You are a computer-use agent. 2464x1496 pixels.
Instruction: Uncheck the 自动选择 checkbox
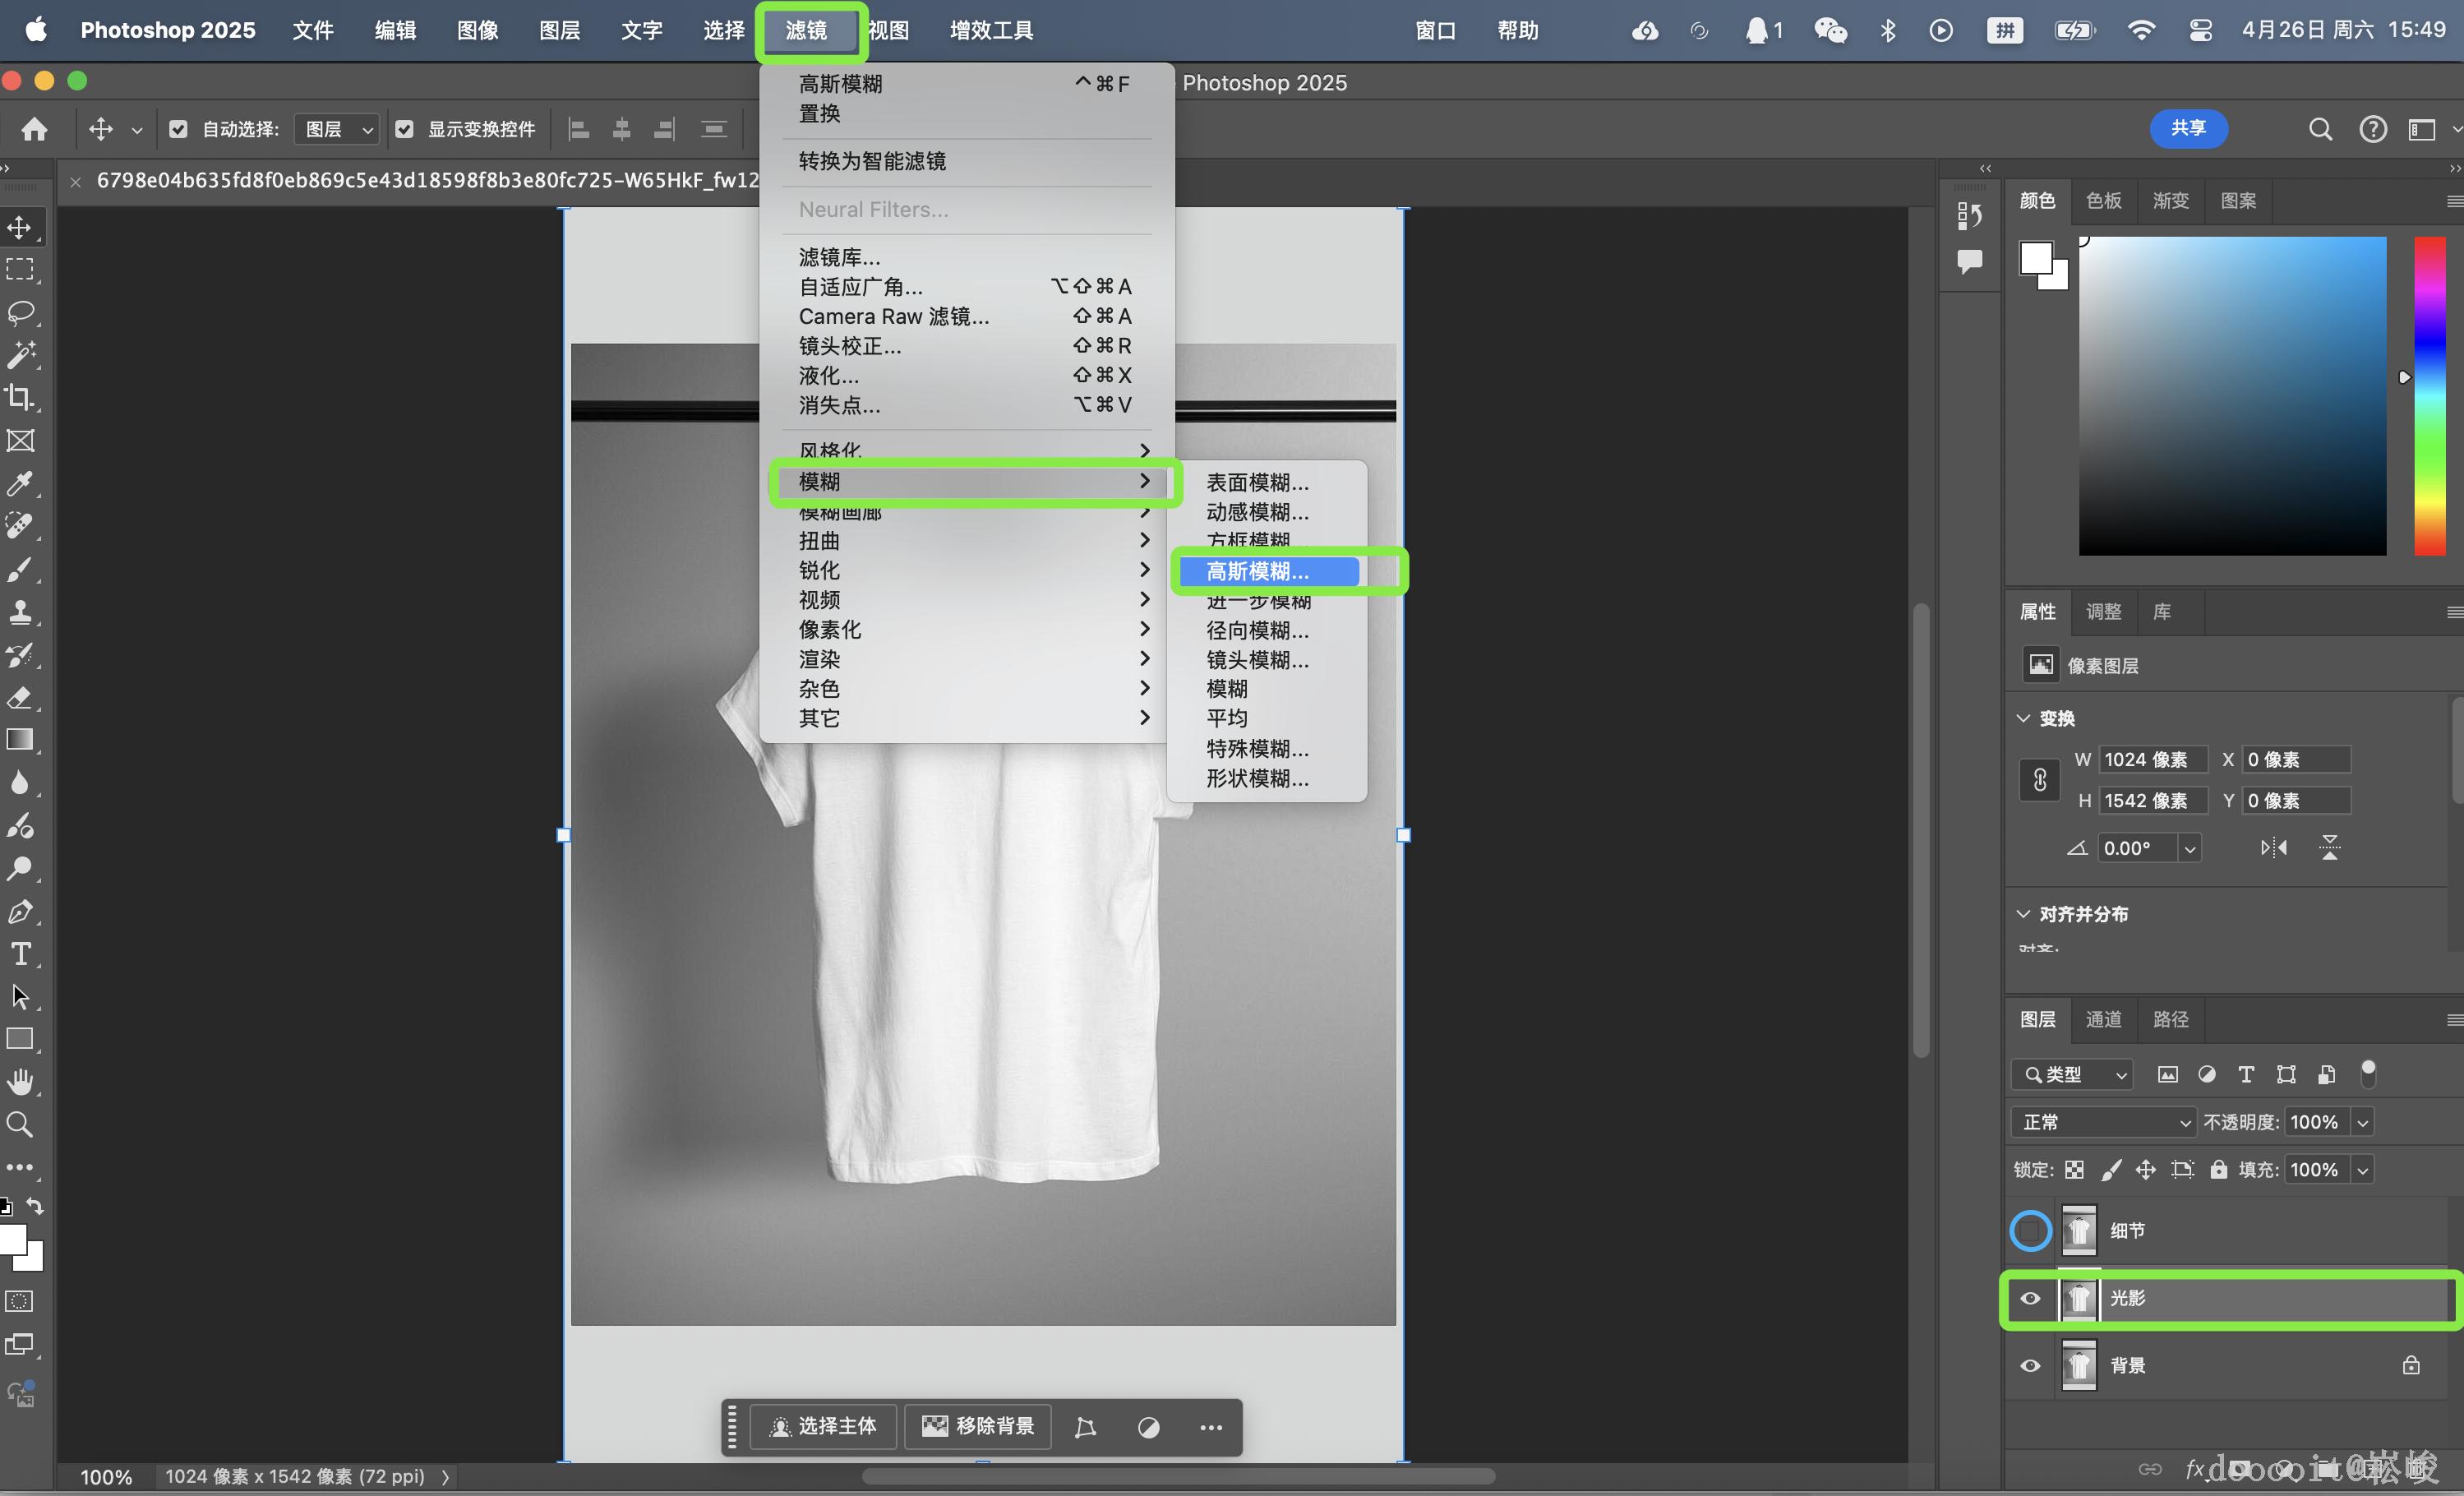(178, 129)
